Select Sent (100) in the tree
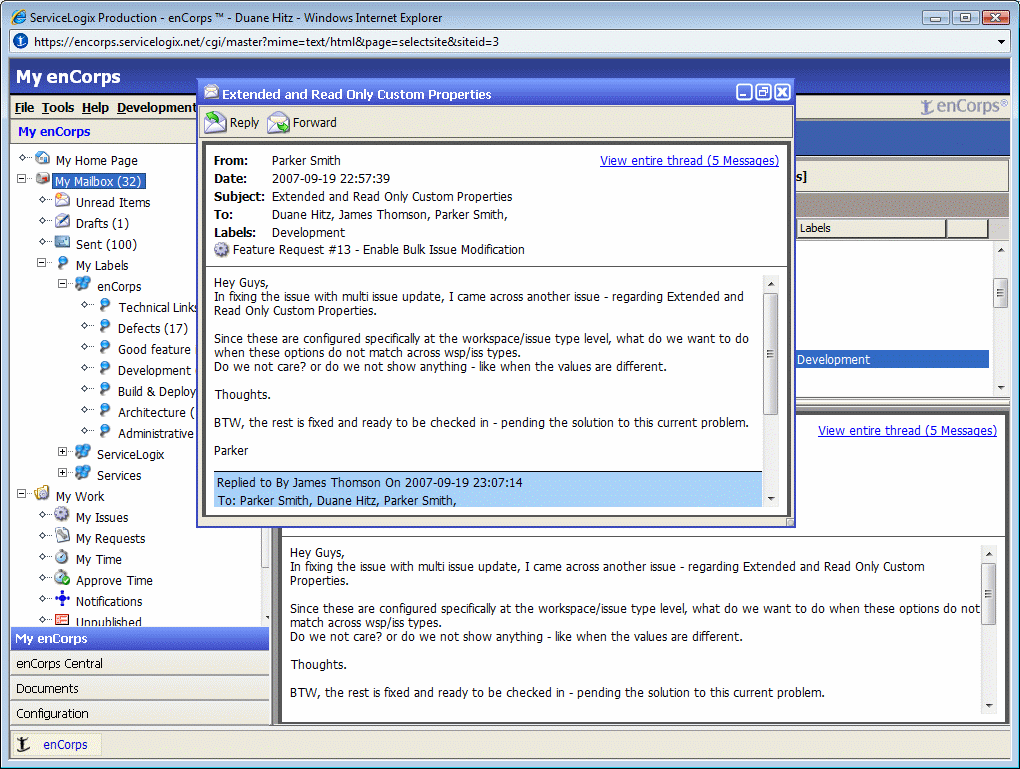1020x769 pixels. pyautogui.click(x=106, y=245)
